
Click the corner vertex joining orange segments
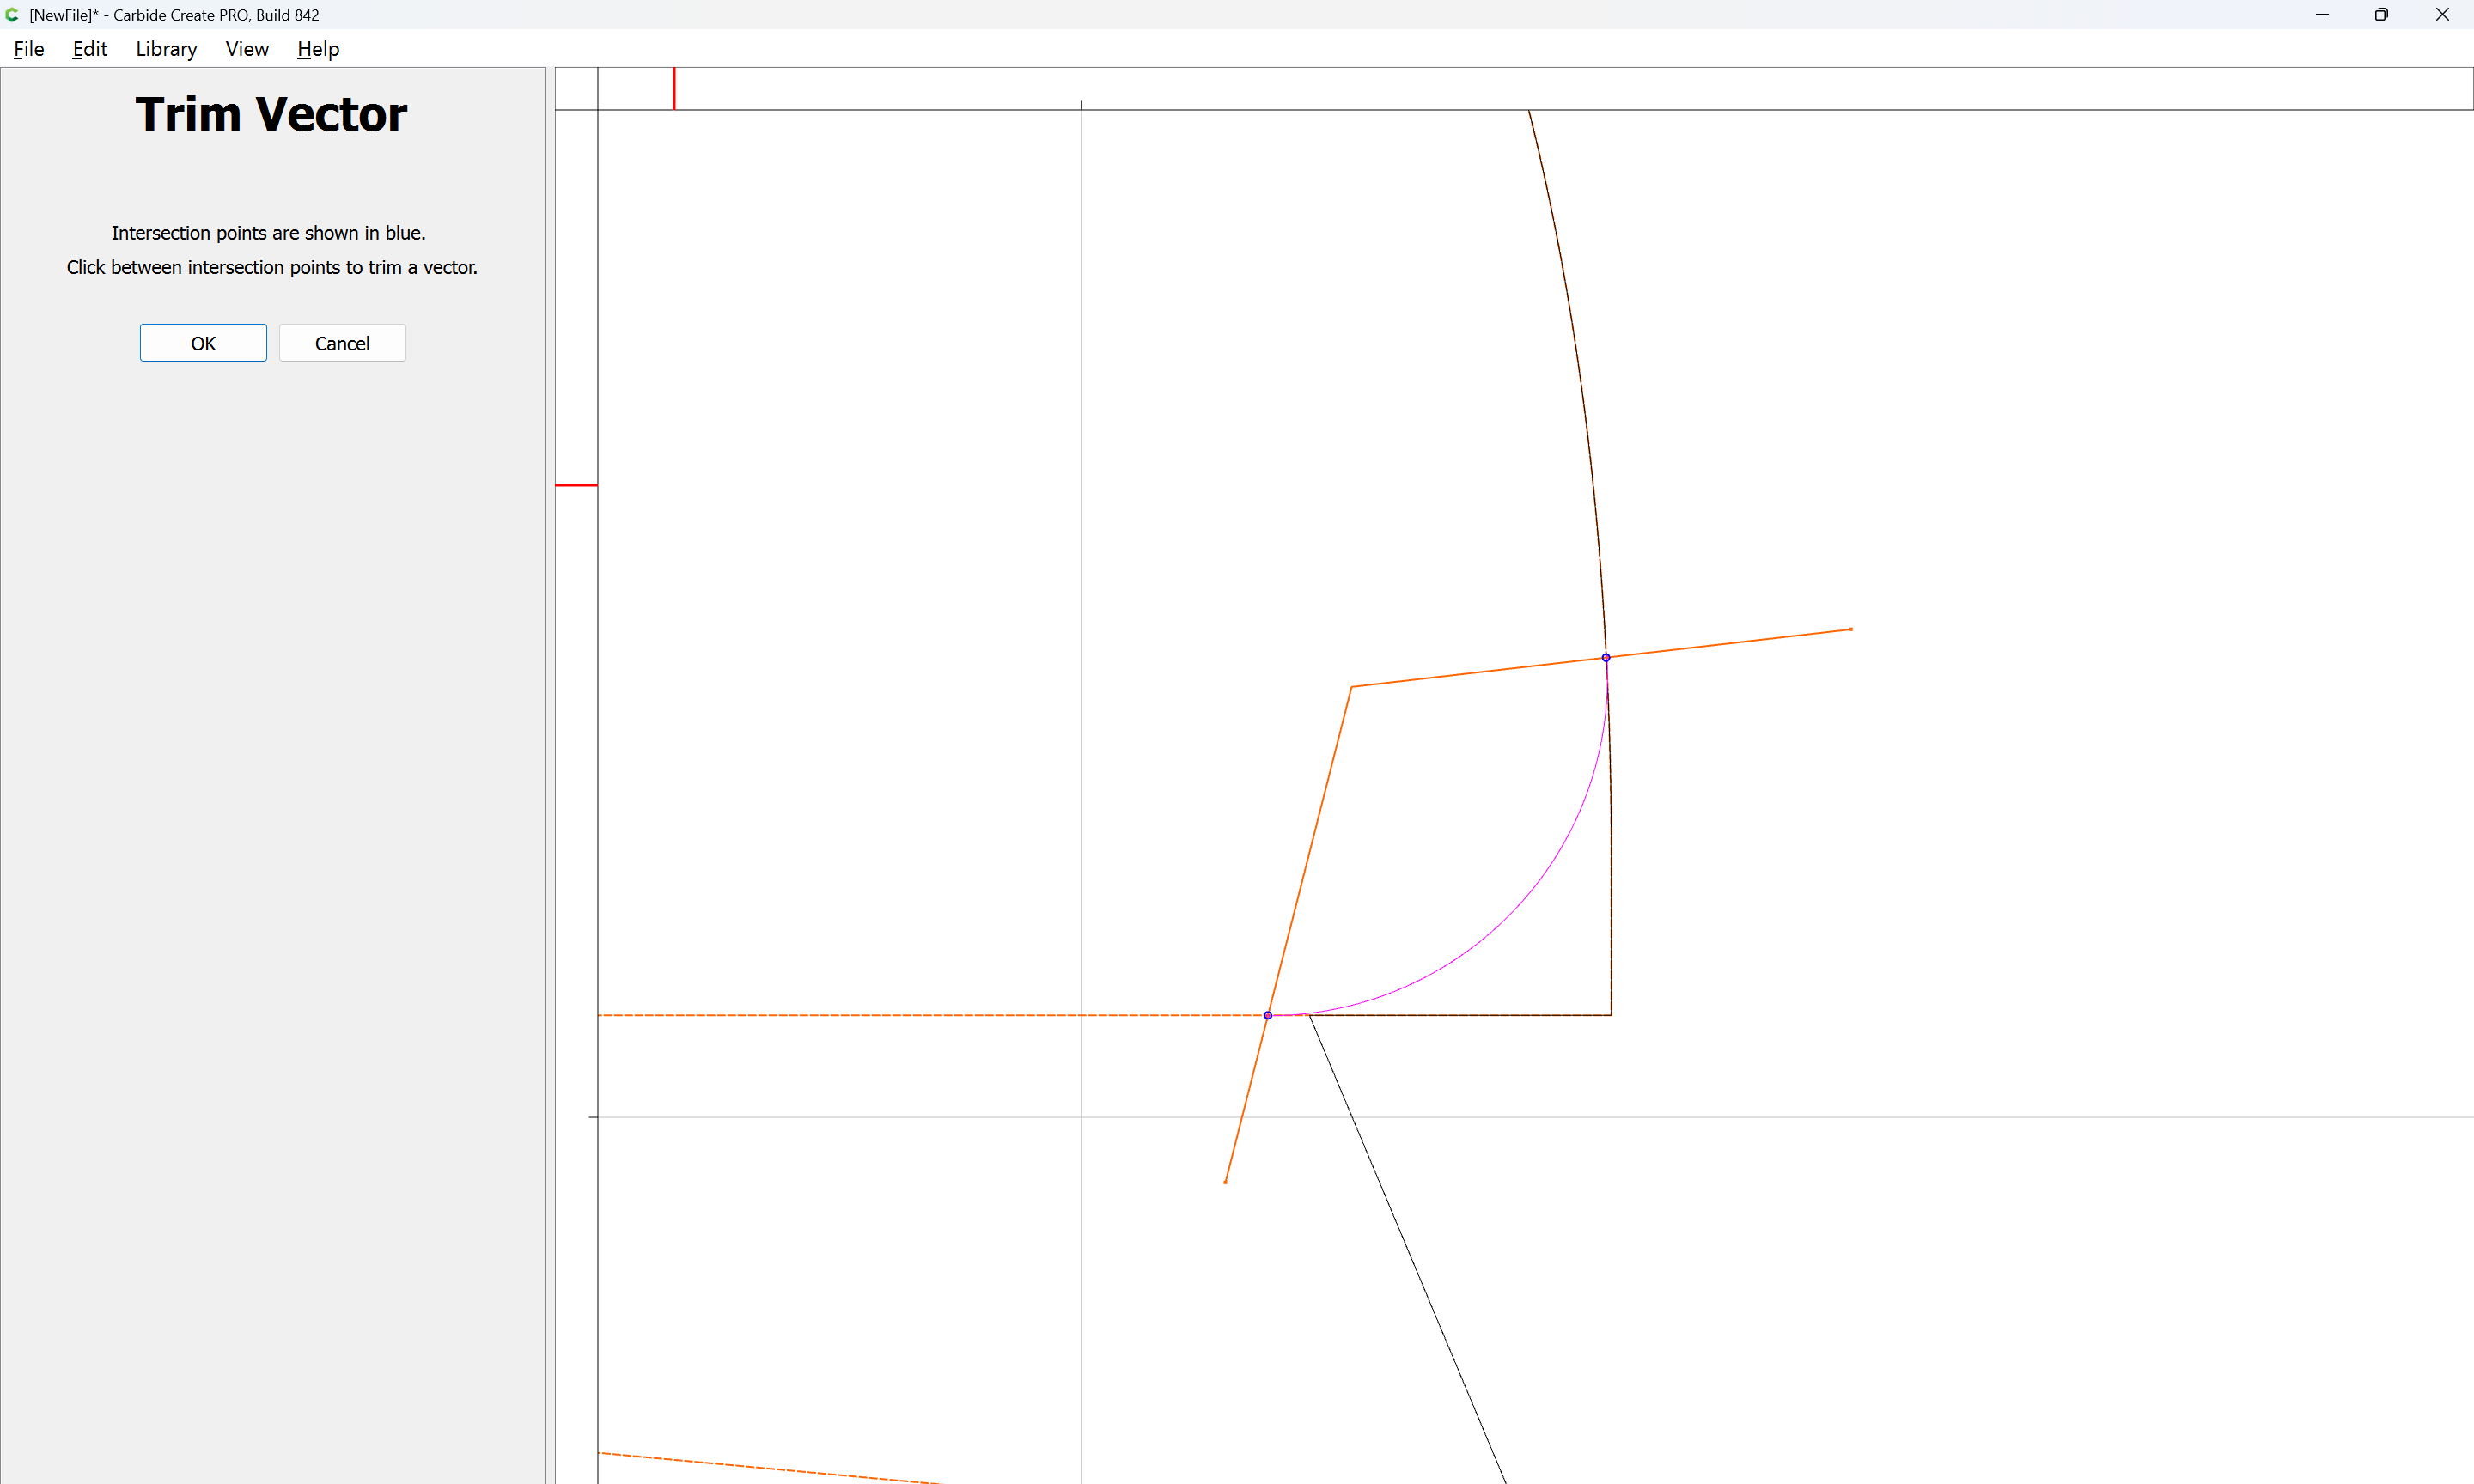(x=1351, y=687)
